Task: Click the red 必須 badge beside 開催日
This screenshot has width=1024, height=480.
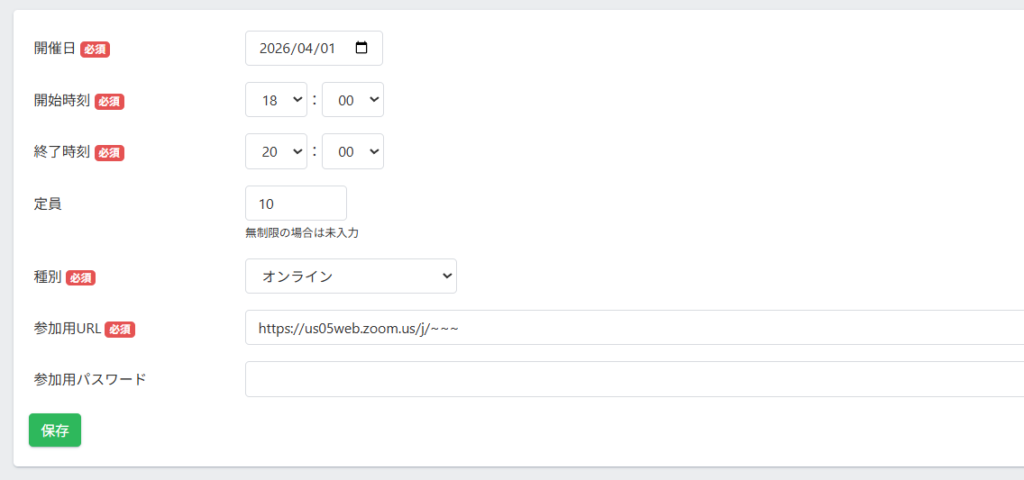Action: (x=95, y=49)
